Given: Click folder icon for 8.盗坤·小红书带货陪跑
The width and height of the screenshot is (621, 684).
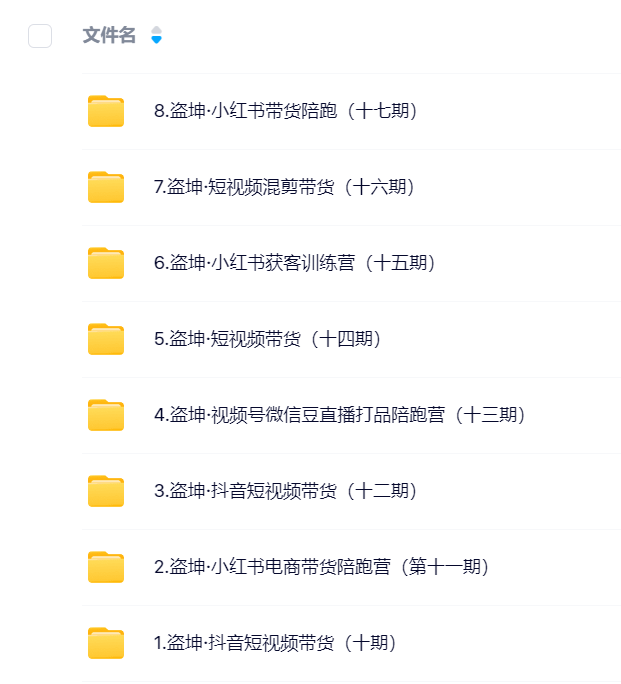Looking at the screenshot, I should pyautogui.click(x=106, y=111).
